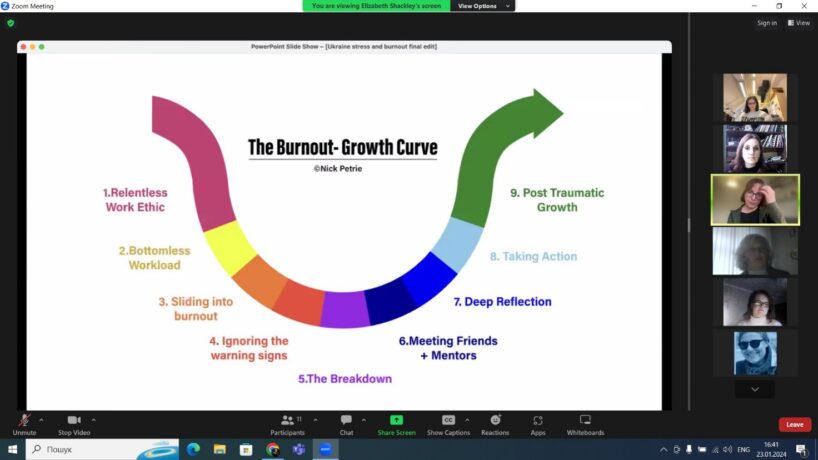This screenshot has width=818, height=460.
Task: Open the Chat panel
Action: [346, 422]
